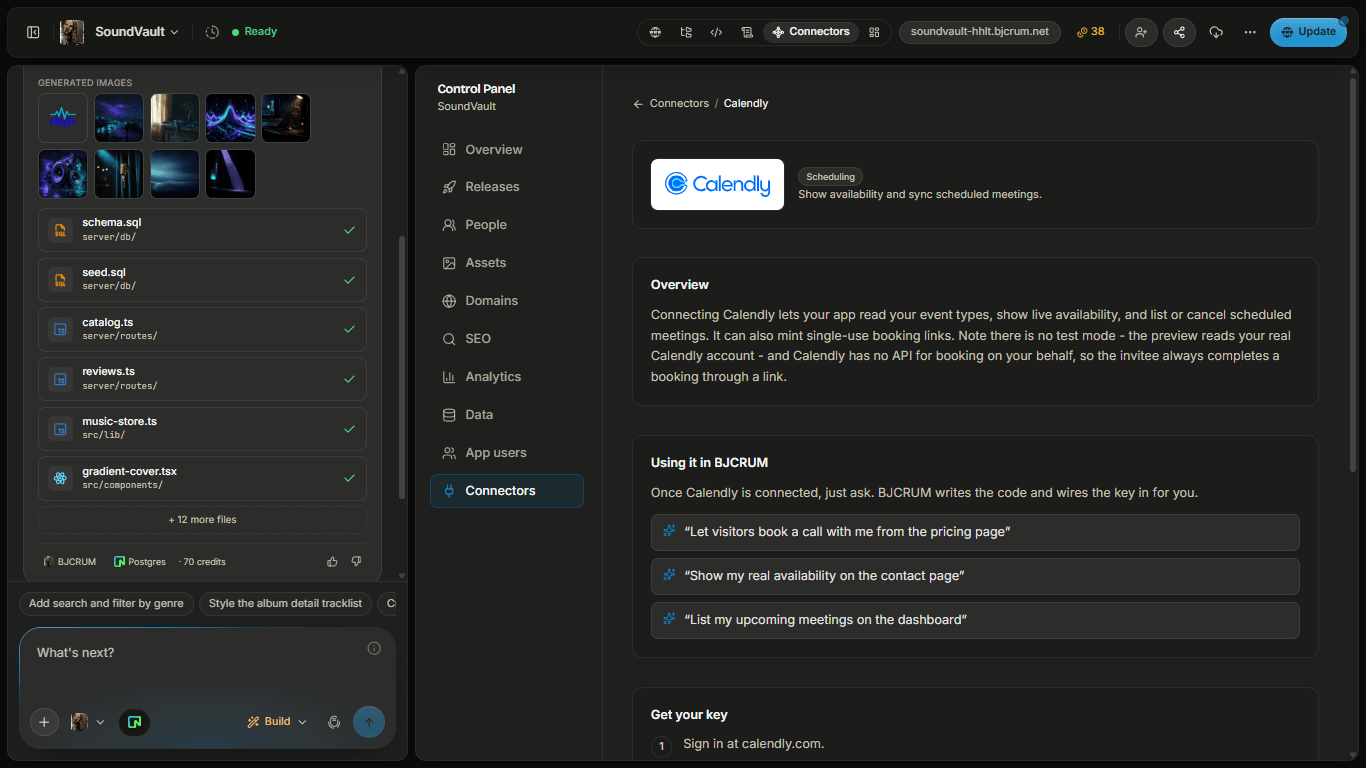Open the gradient-cover.tsx file row
The width and height of the screenshot is (1366, 768).
pos(202,479)
